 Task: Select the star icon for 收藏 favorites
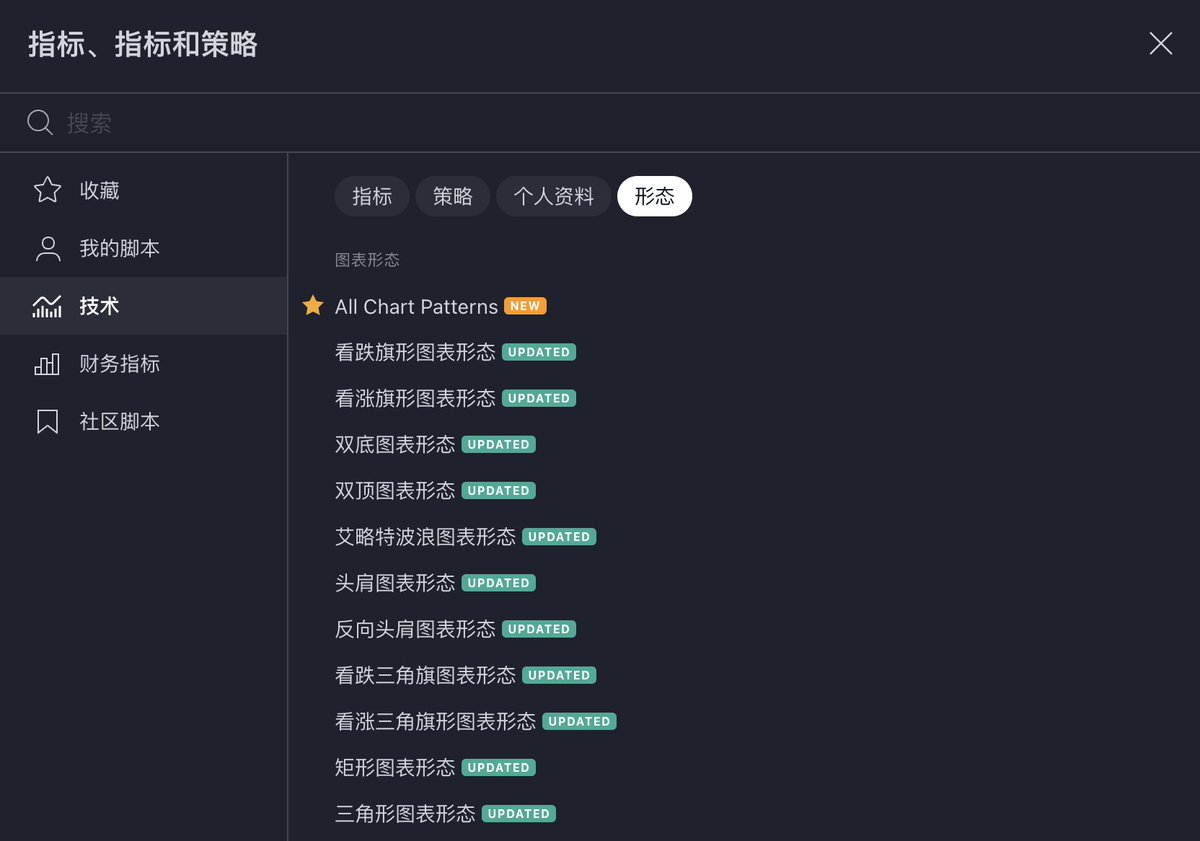pyautogui.click(x=47, y=189)
